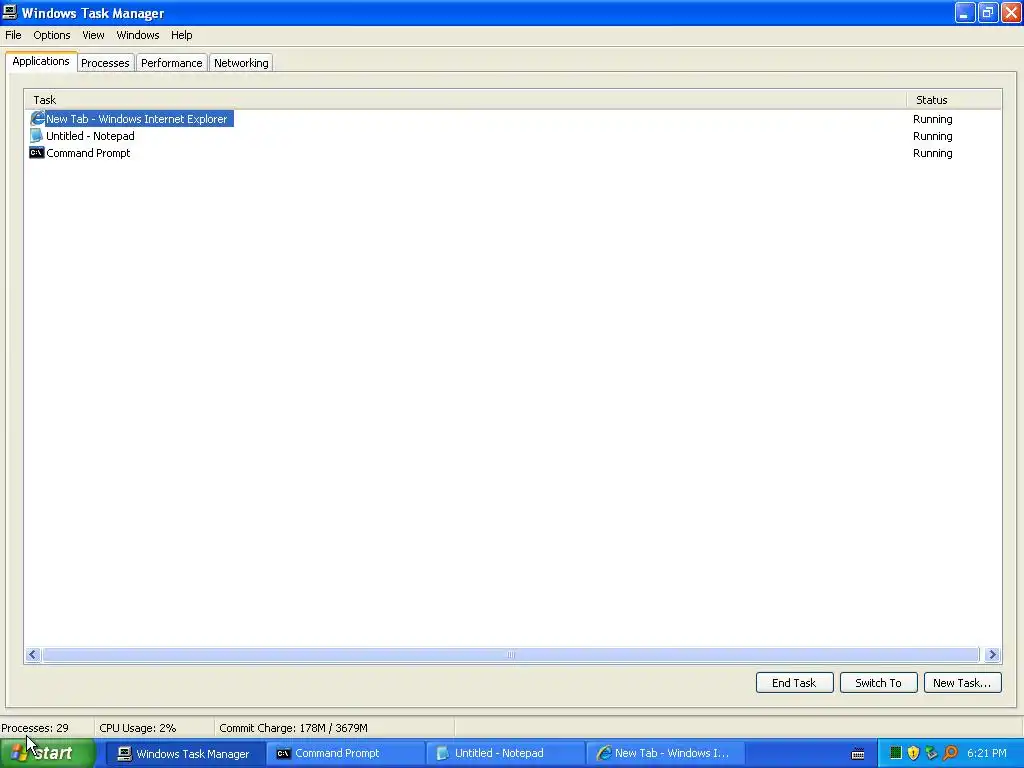Screen dimensions: 1024x768
Task: Open the Start menu
Action: (47, 753)
